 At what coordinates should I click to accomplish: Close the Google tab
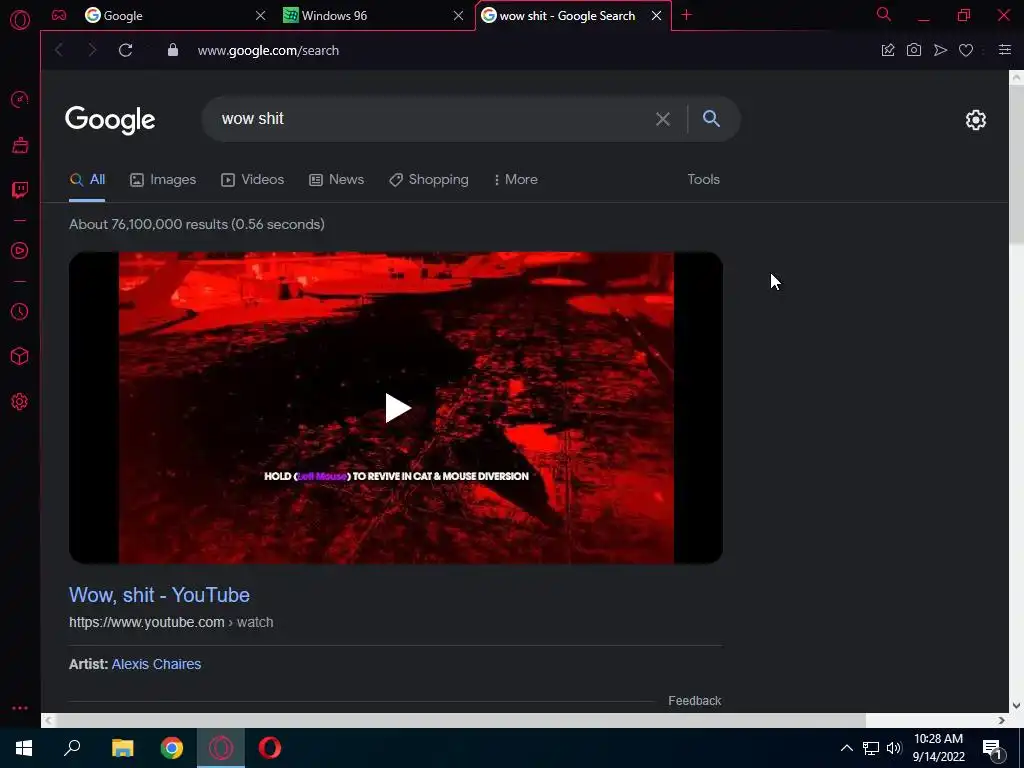point(260,15)
